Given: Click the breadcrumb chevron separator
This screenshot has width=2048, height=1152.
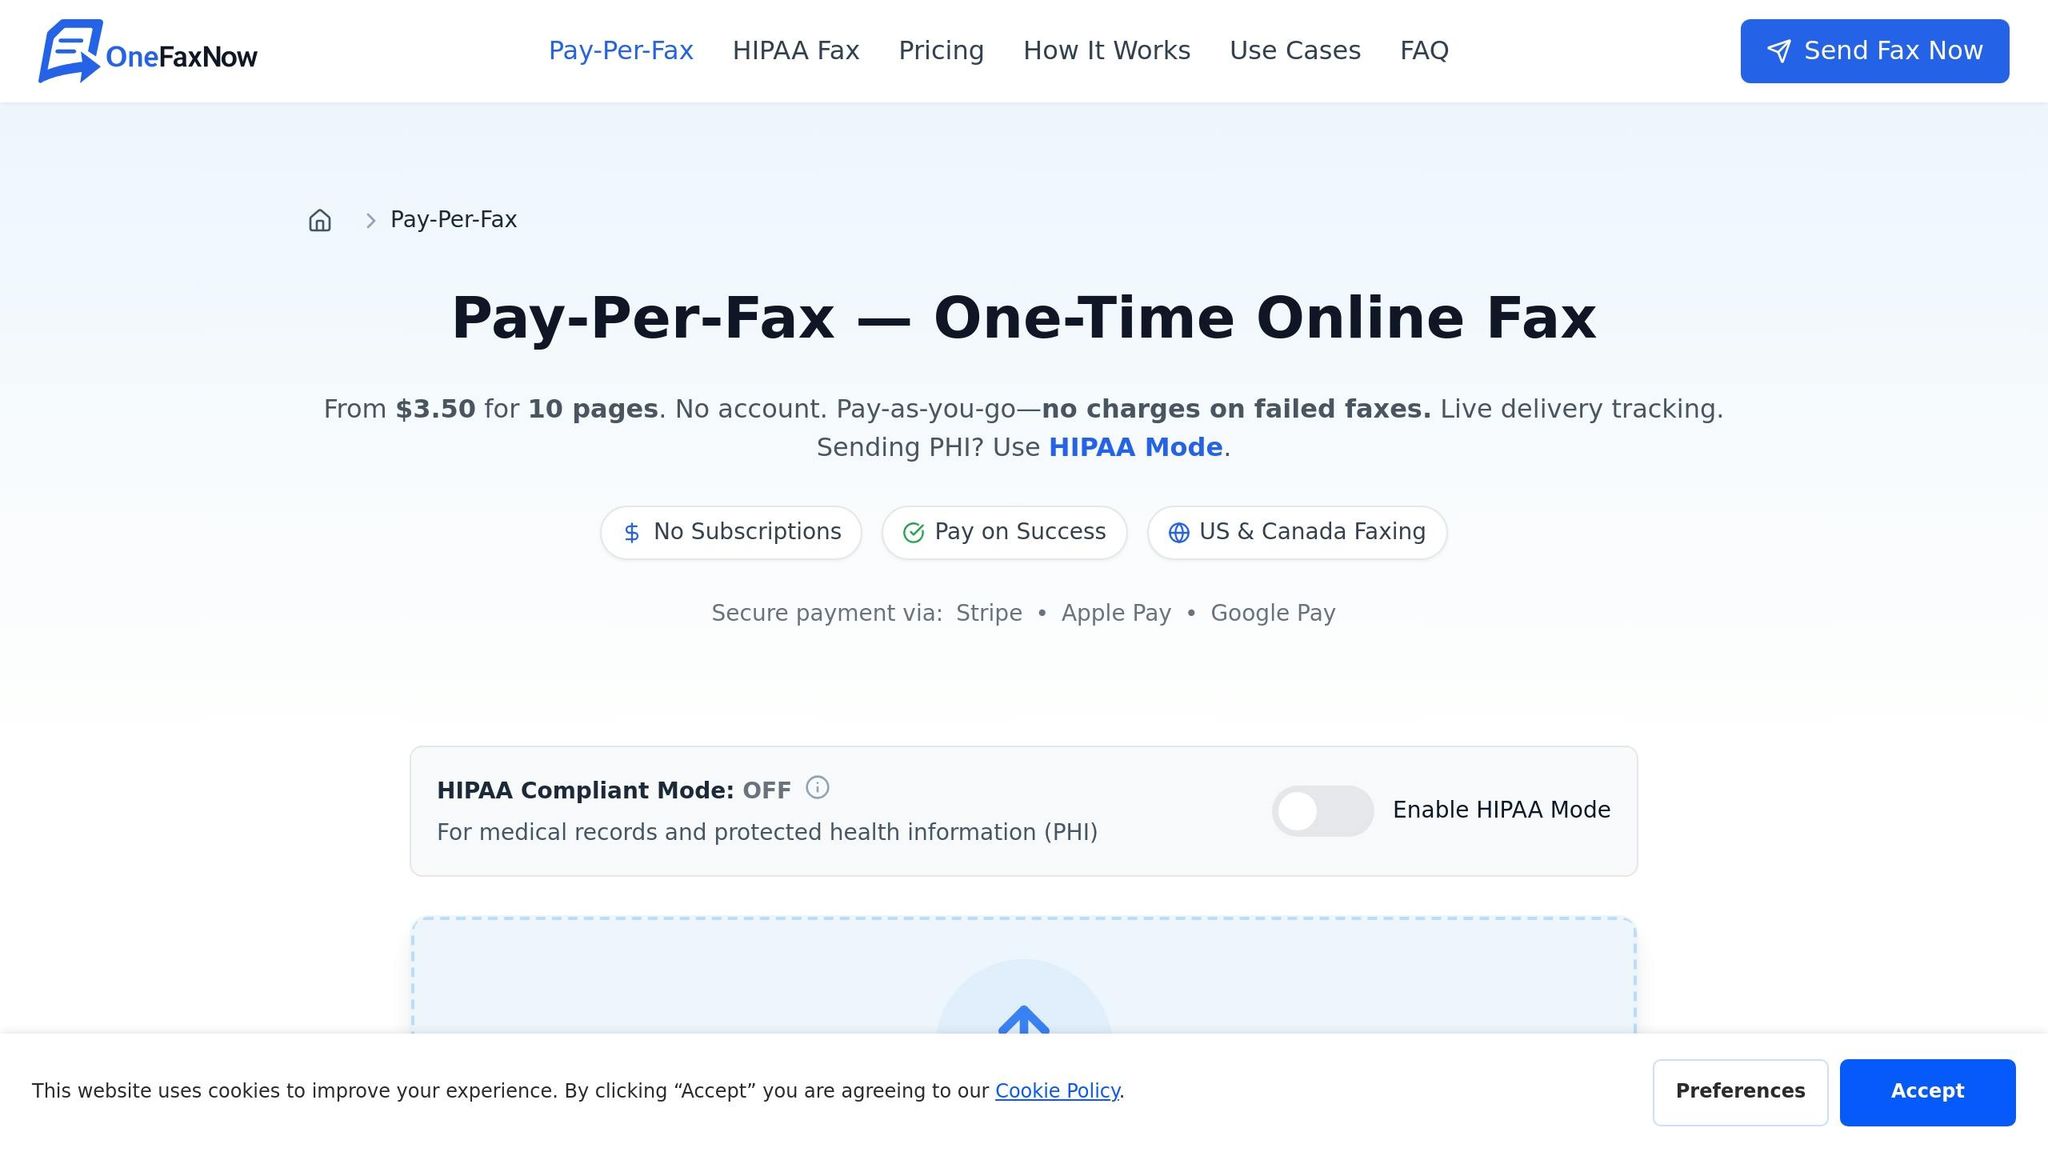Looking at the screenshot, I should pyautogui.click(x=370, y=220).
